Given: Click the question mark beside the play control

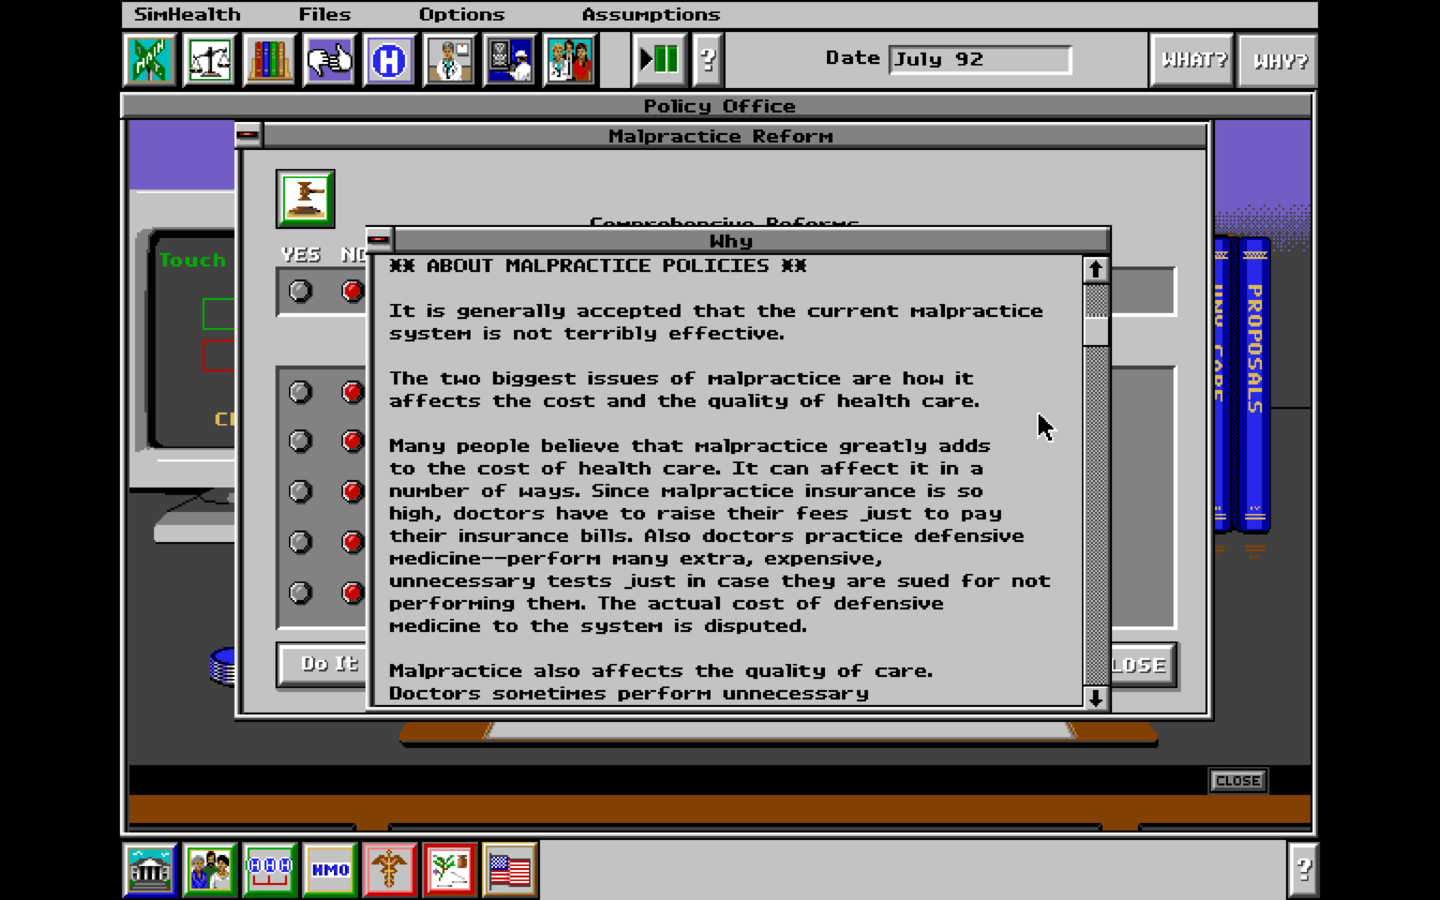Looking at the screenshot, I should pos(707,60).
